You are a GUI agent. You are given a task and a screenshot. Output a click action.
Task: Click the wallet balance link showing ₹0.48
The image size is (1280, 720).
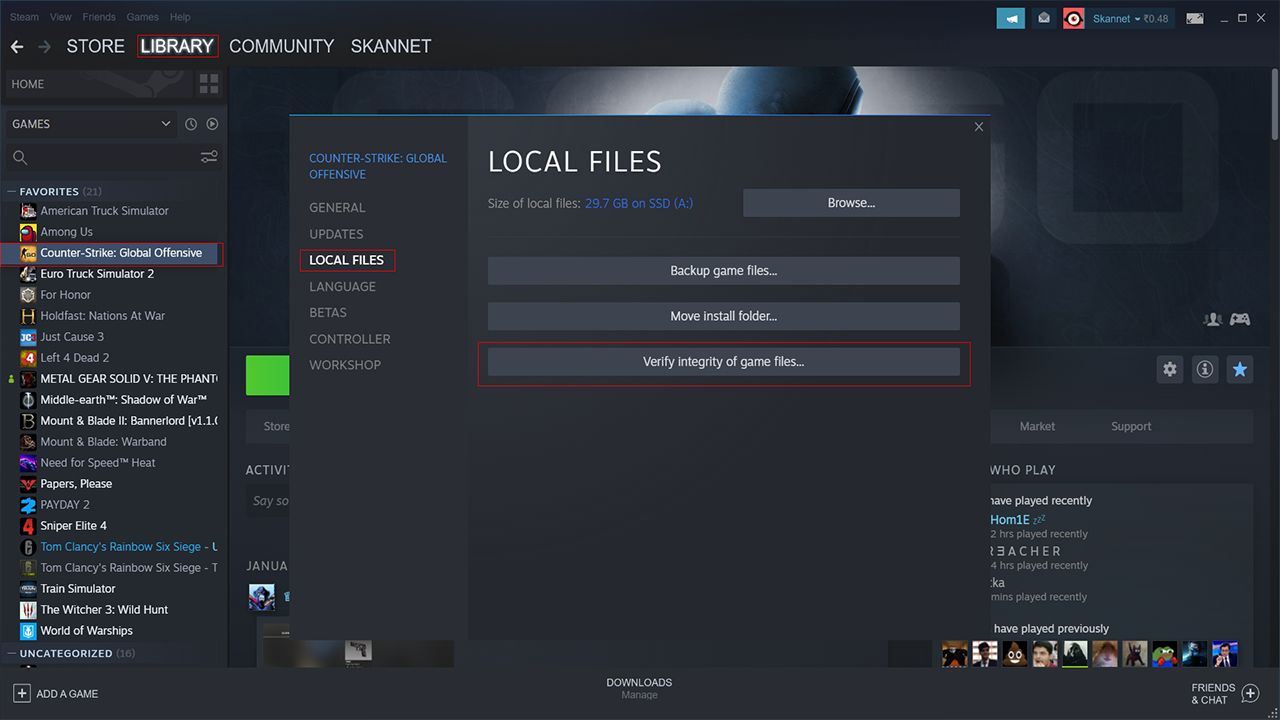[x=1155, y=18]
